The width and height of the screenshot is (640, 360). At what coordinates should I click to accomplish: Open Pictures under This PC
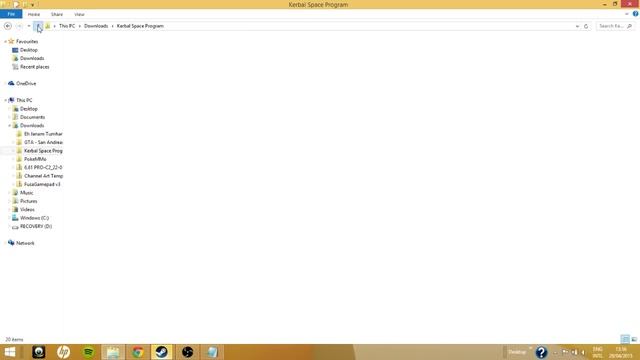click(x=29, y=201)
